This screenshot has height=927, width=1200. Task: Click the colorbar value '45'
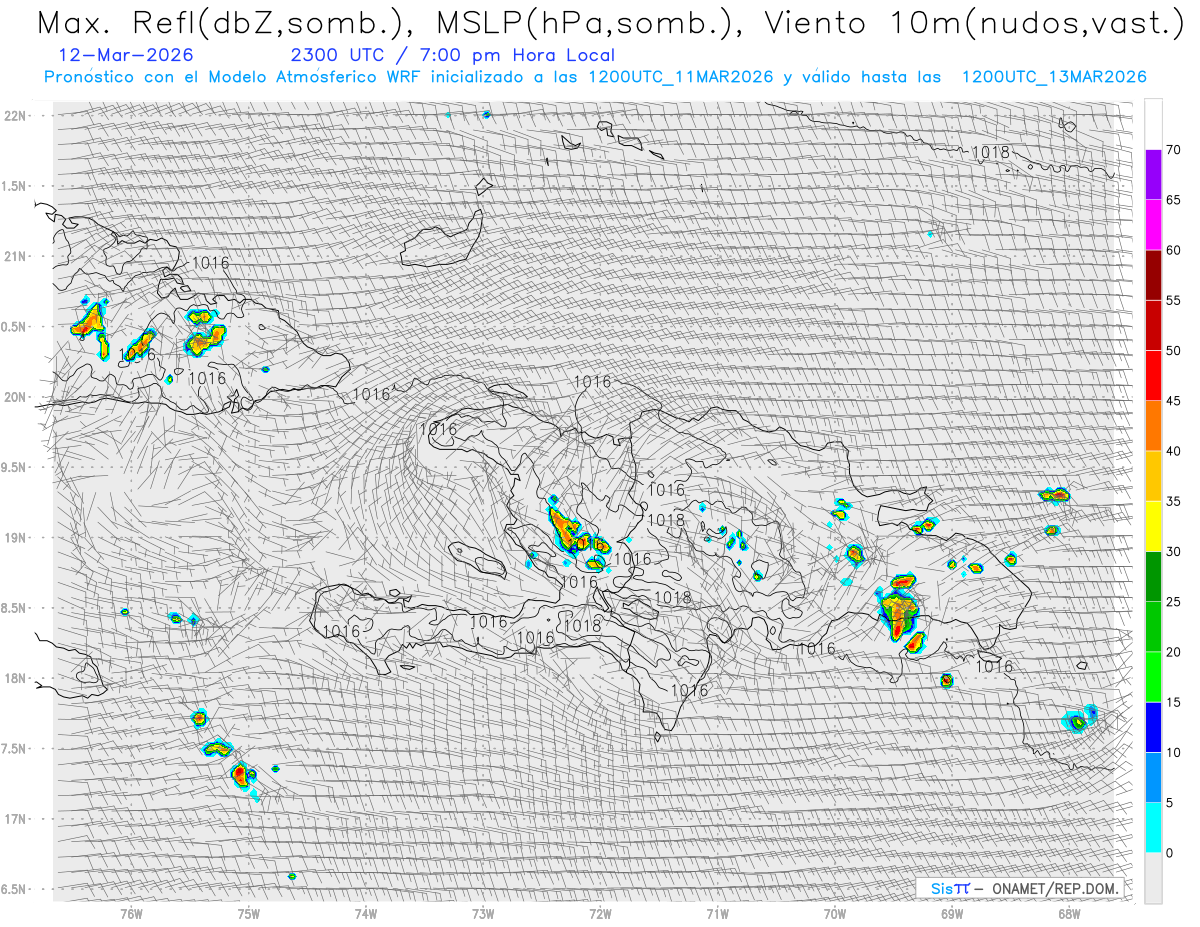1174,401
